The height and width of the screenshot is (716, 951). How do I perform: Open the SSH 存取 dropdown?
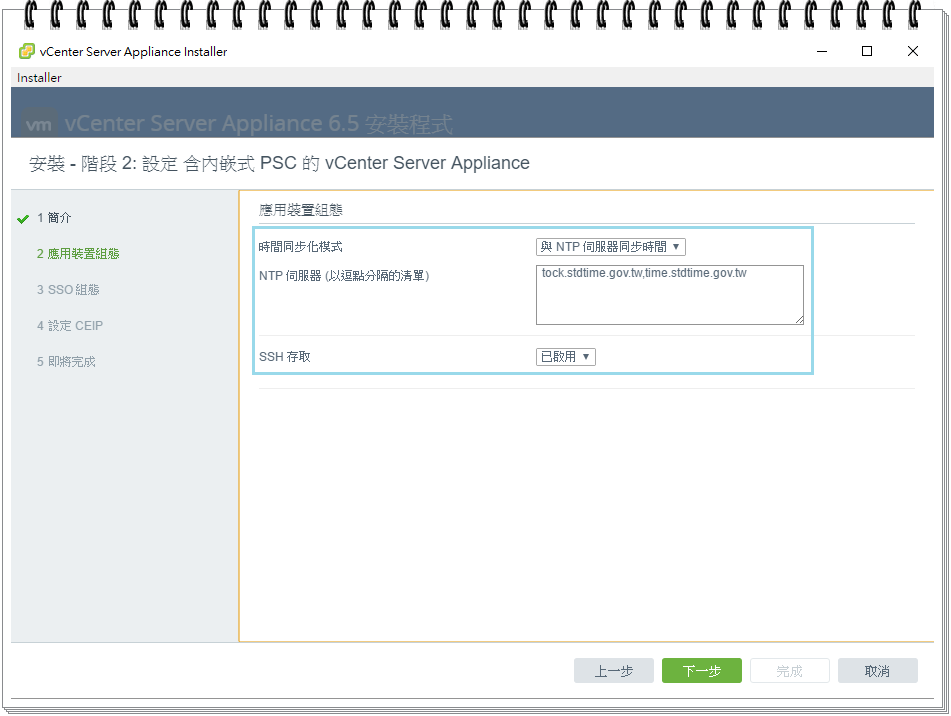(x=565, y=356)
